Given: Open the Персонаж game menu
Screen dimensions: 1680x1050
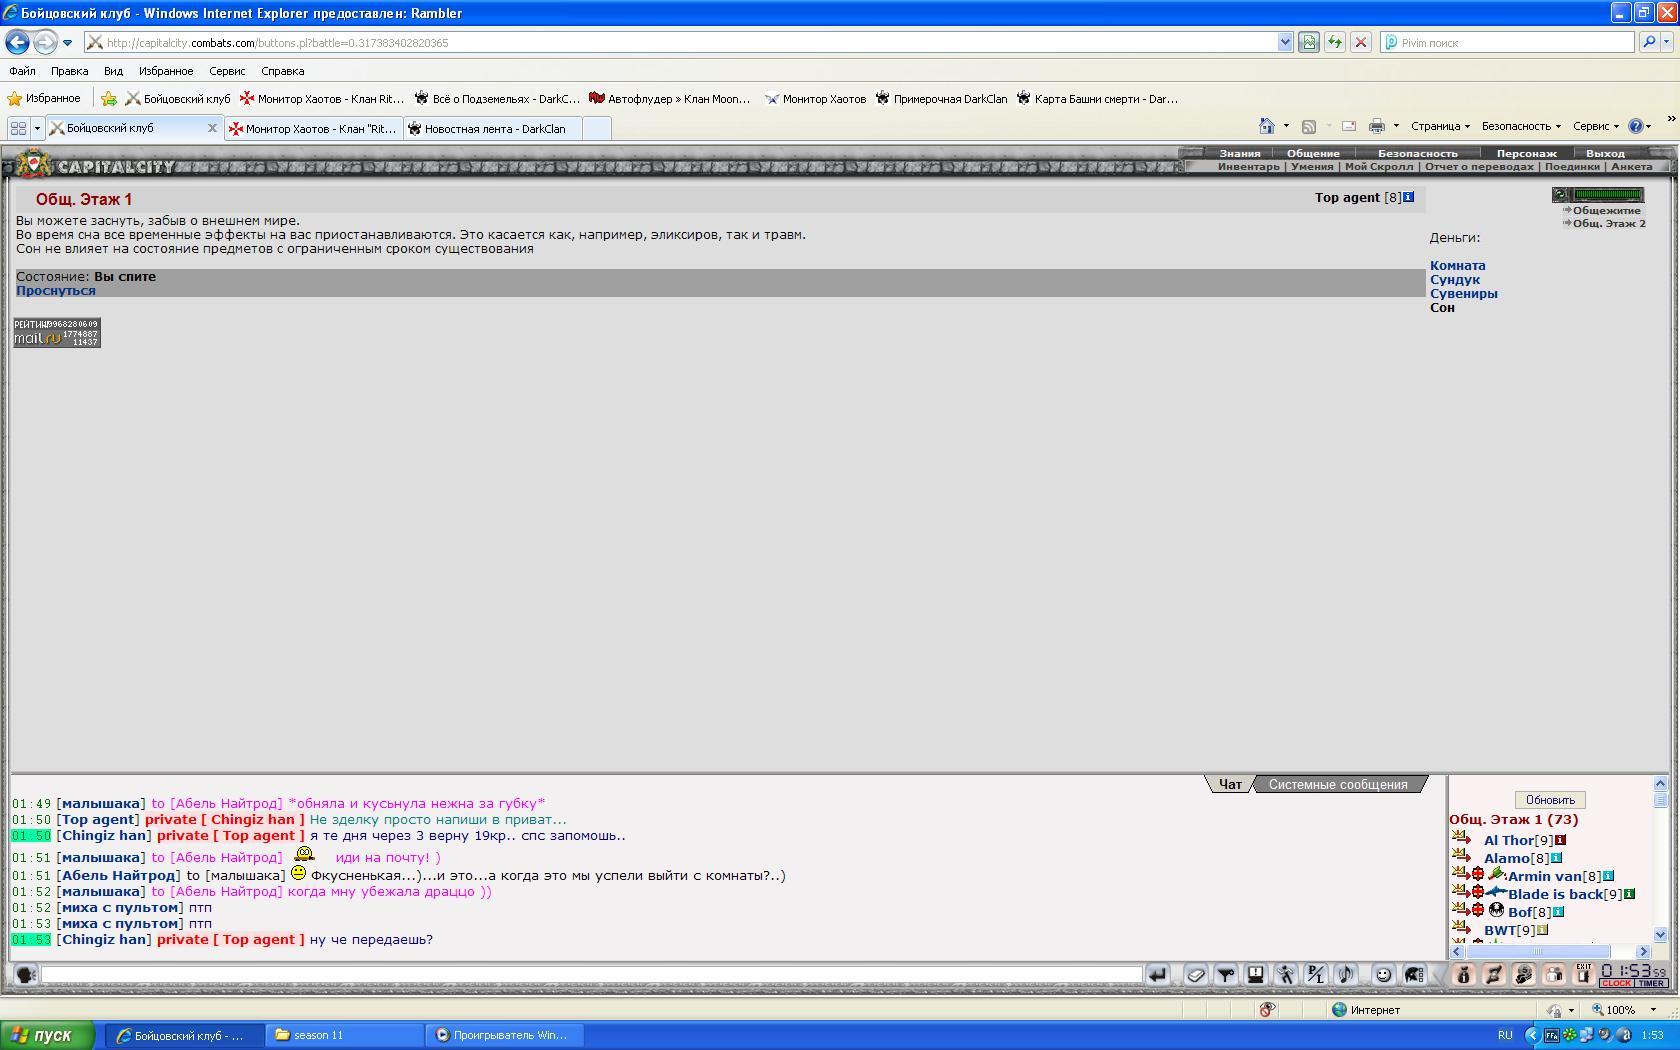Looking at the screenshot, I should tap(1526, 153).
